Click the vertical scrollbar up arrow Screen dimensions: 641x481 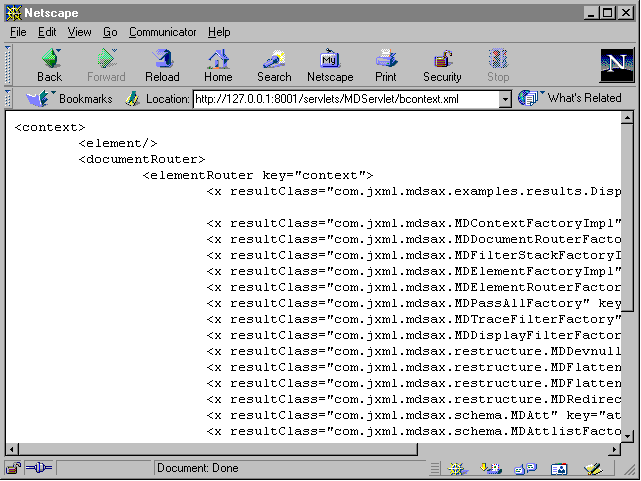coord(627,118)
